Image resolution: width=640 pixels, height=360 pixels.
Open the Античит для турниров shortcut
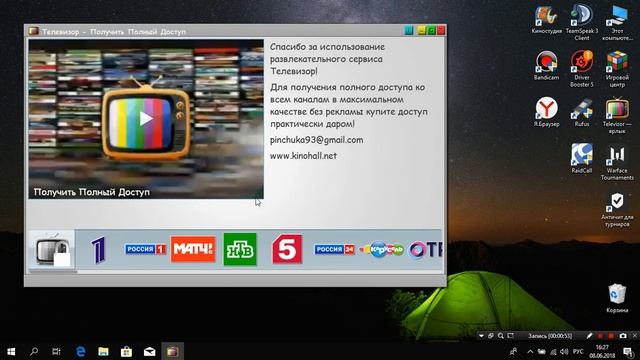coord(617,210)
